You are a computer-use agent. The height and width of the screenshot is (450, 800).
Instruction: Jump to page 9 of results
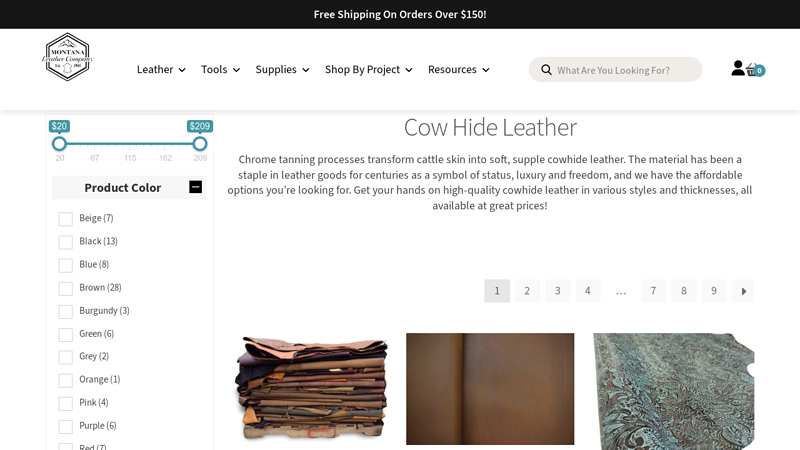click(714, 291)
